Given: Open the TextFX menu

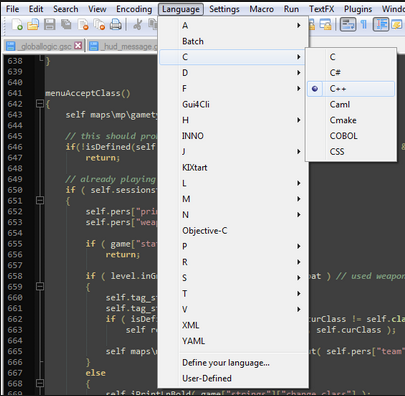Looking at the screenshot, I should (321, 9).
